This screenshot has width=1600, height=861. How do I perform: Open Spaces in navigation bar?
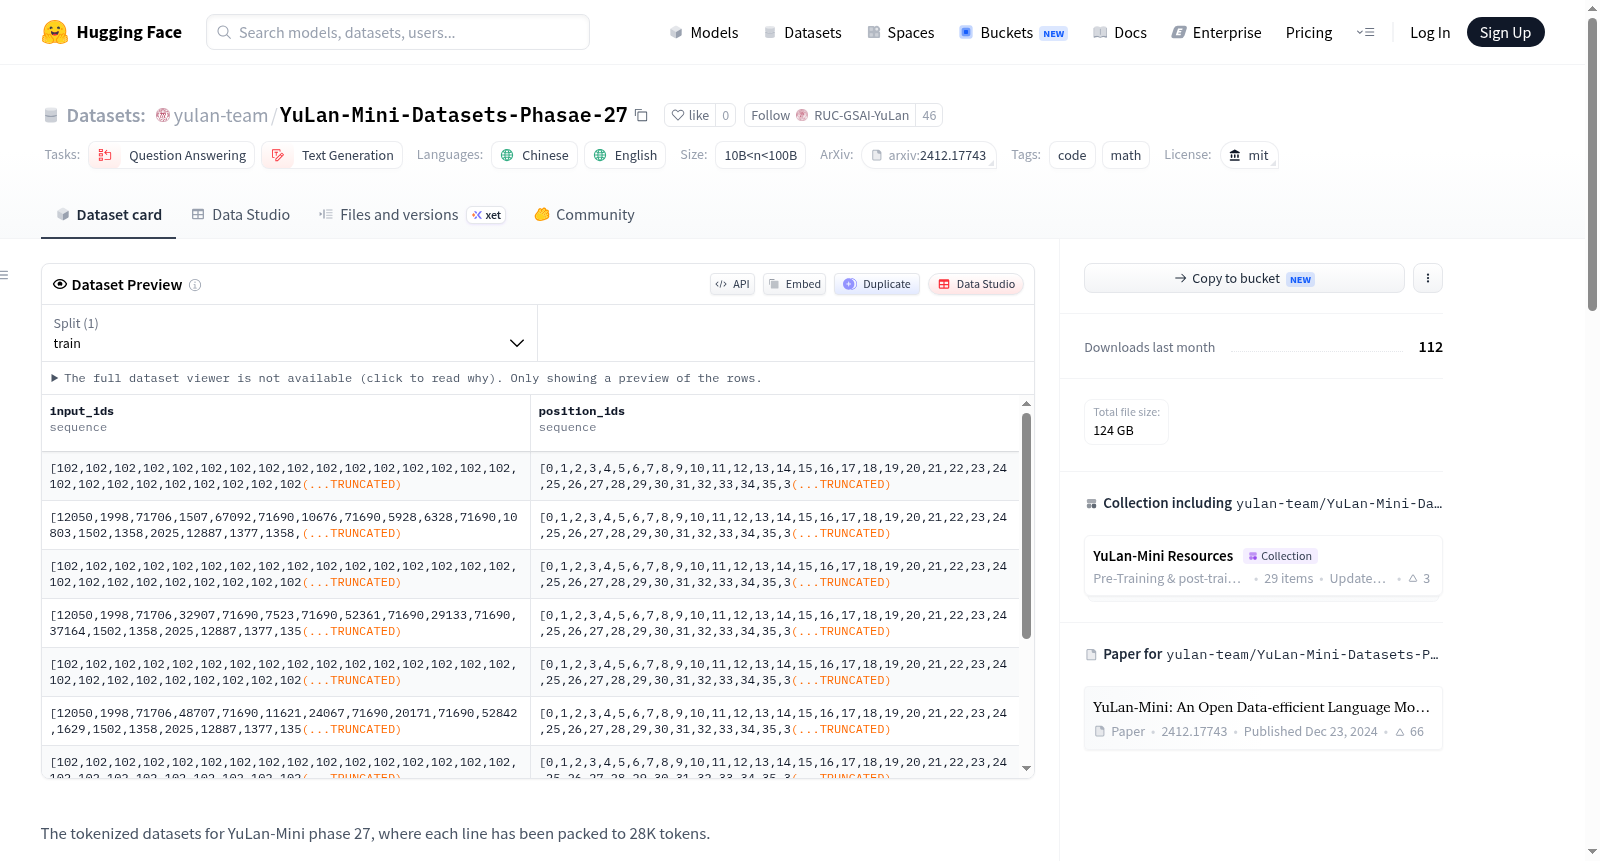tap(900, 32)
